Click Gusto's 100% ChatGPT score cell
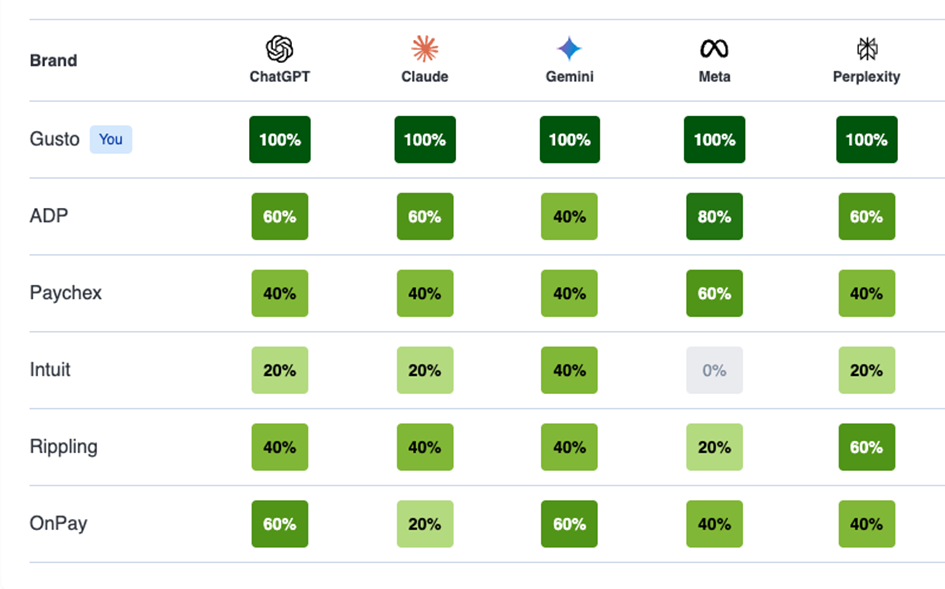 pos(280,140)
